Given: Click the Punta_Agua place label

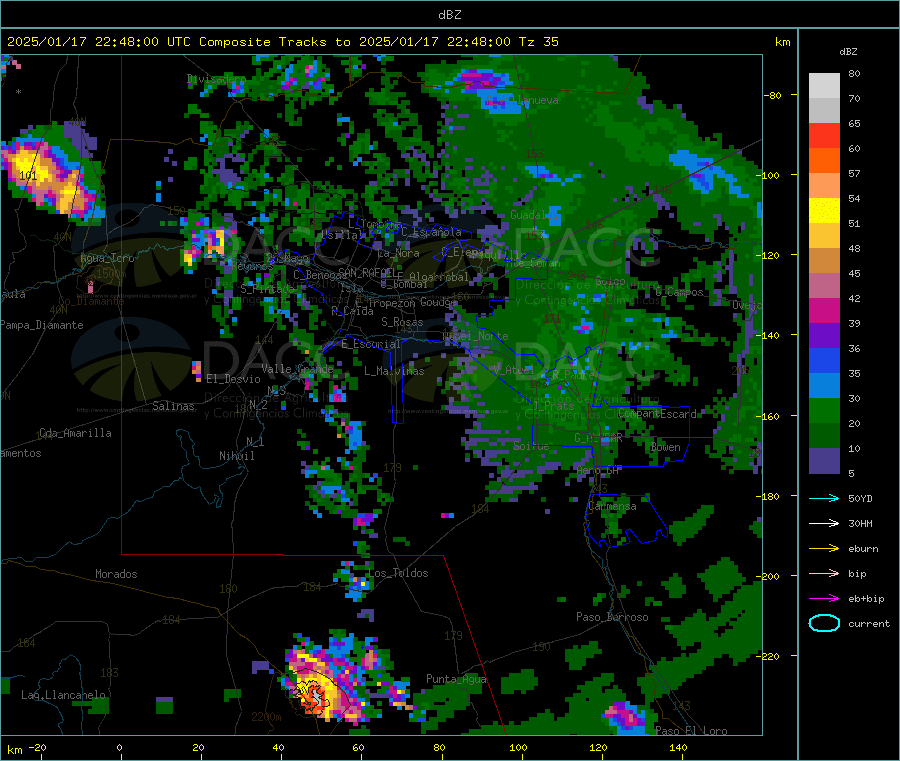Looking at the screenshot, I should (456, 679).
